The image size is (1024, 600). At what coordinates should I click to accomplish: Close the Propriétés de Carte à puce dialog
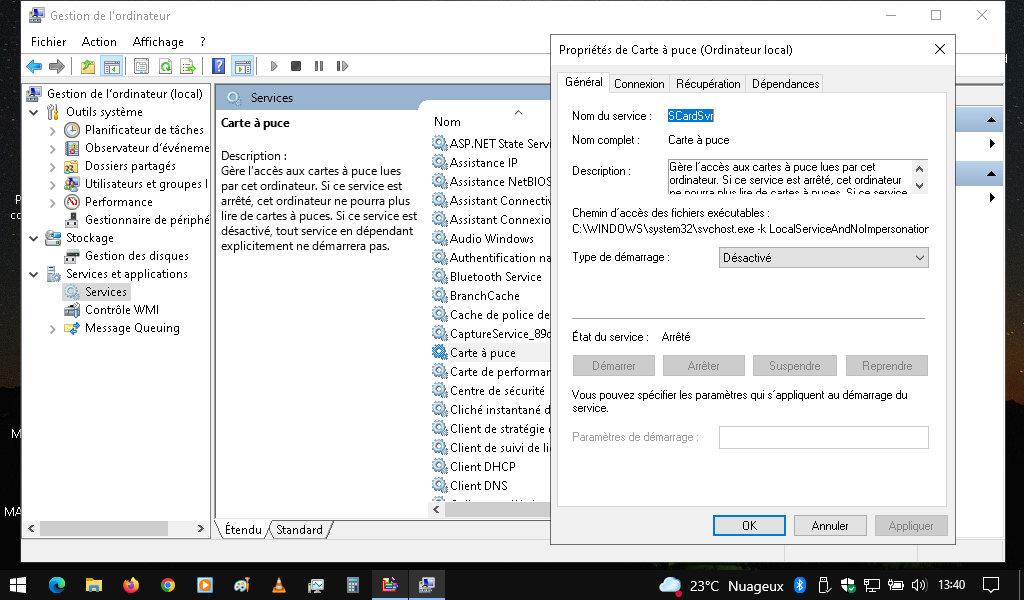[x=940, y=50]
